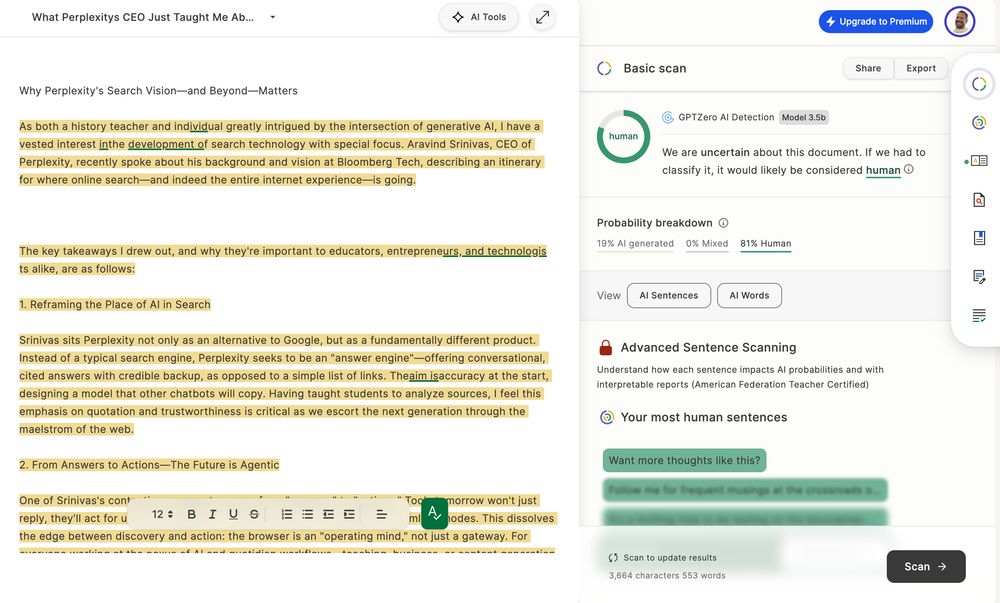
Task: Click Upgrade to Premium button
Action: point(876,21)
